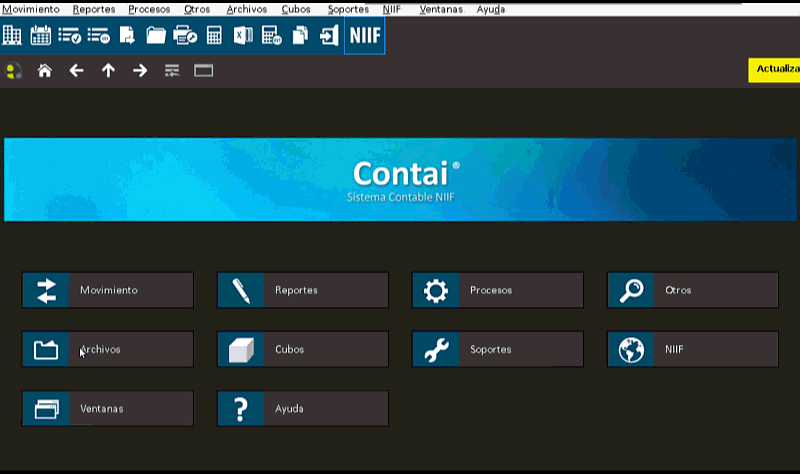The height and width of the screenshot is (474, 800).
Task: Go to the home screen icon
Action: click(44, 71)
